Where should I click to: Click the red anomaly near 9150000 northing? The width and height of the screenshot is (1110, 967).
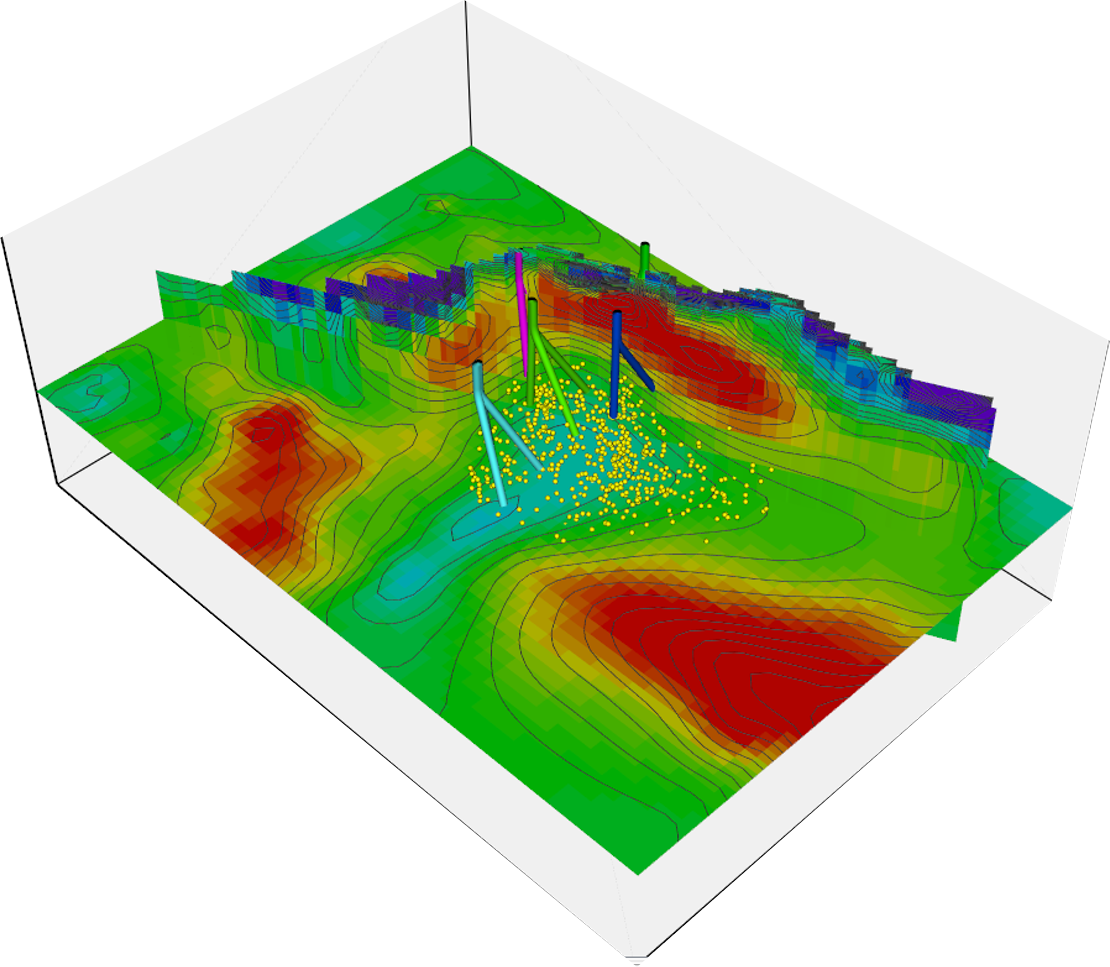265,470
